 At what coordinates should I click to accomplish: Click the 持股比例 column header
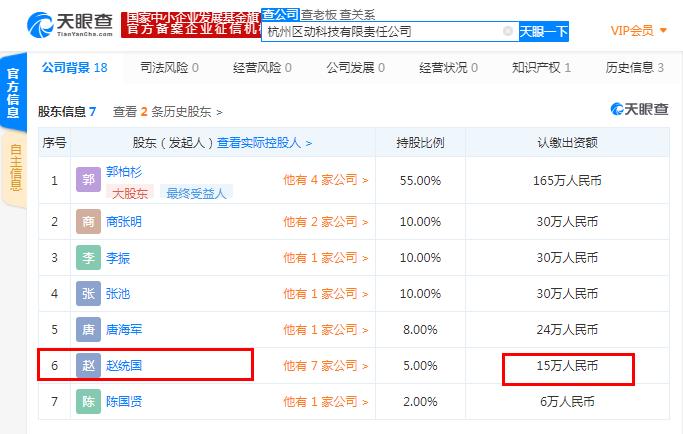420,142
